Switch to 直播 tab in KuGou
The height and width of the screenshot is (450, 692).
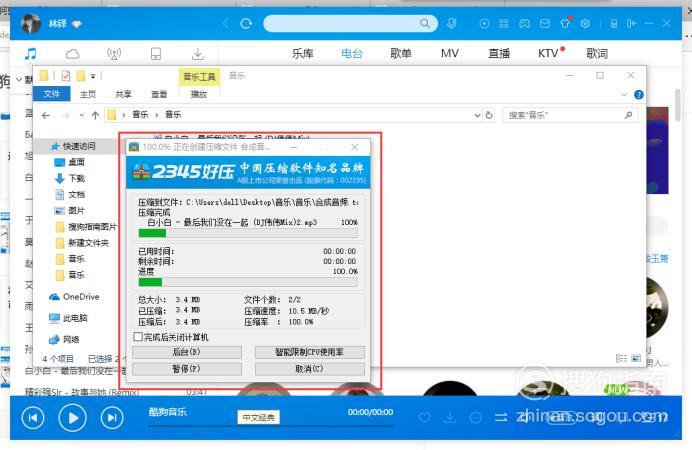pos(499,53)
